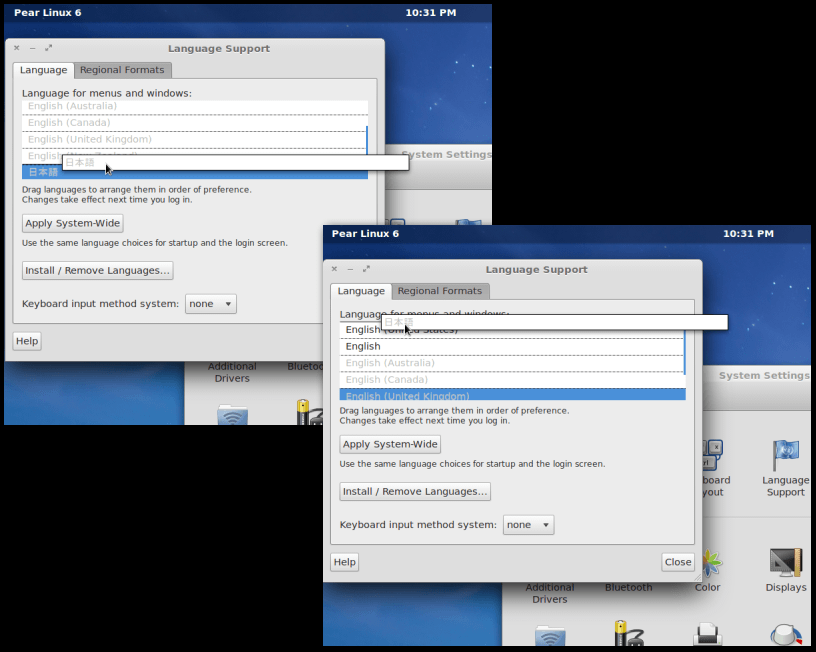Switch to Regional Formats tab in lower-right screenshot
This screenshot has height=652, width=816.
[440, 291]
